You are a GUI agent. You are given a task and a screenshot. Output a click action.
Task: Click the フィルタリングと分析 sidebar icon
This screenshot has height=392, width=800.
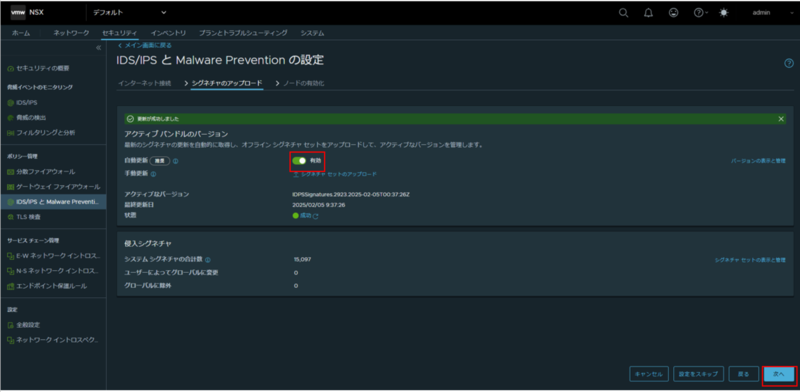pos(11,133)
